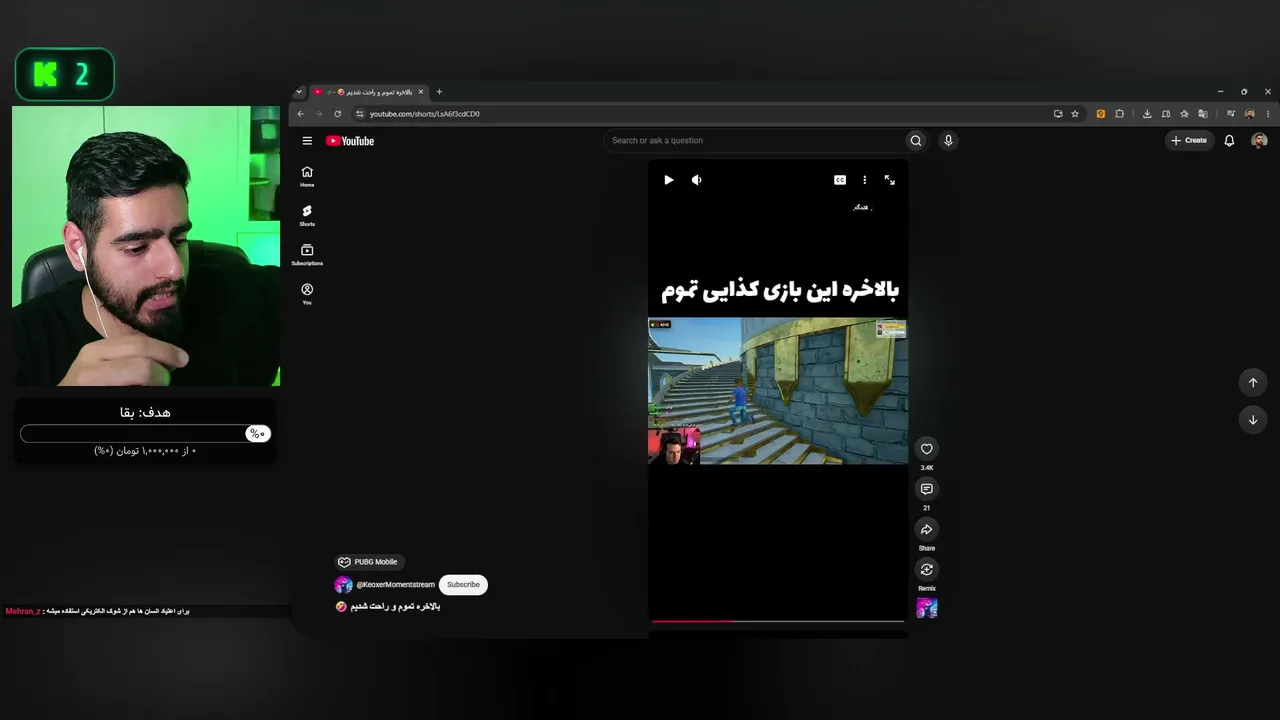This screenshot has height=720, width=1280.
Task: Mute the Short's volume
Action: click(x=697, y=180)
